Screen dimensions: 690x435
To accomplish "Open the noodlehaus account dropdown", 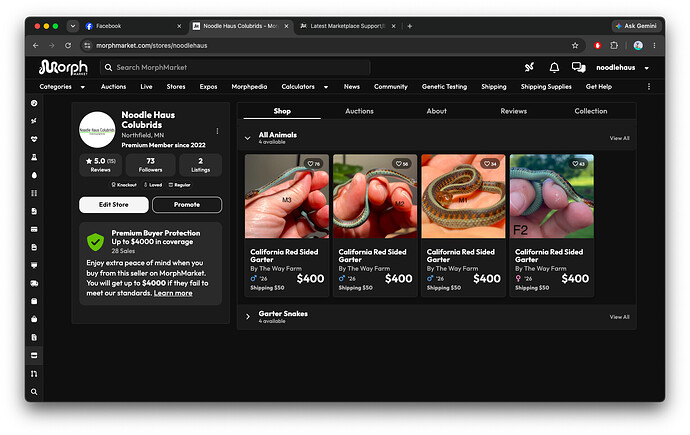I will click(622, 67).
